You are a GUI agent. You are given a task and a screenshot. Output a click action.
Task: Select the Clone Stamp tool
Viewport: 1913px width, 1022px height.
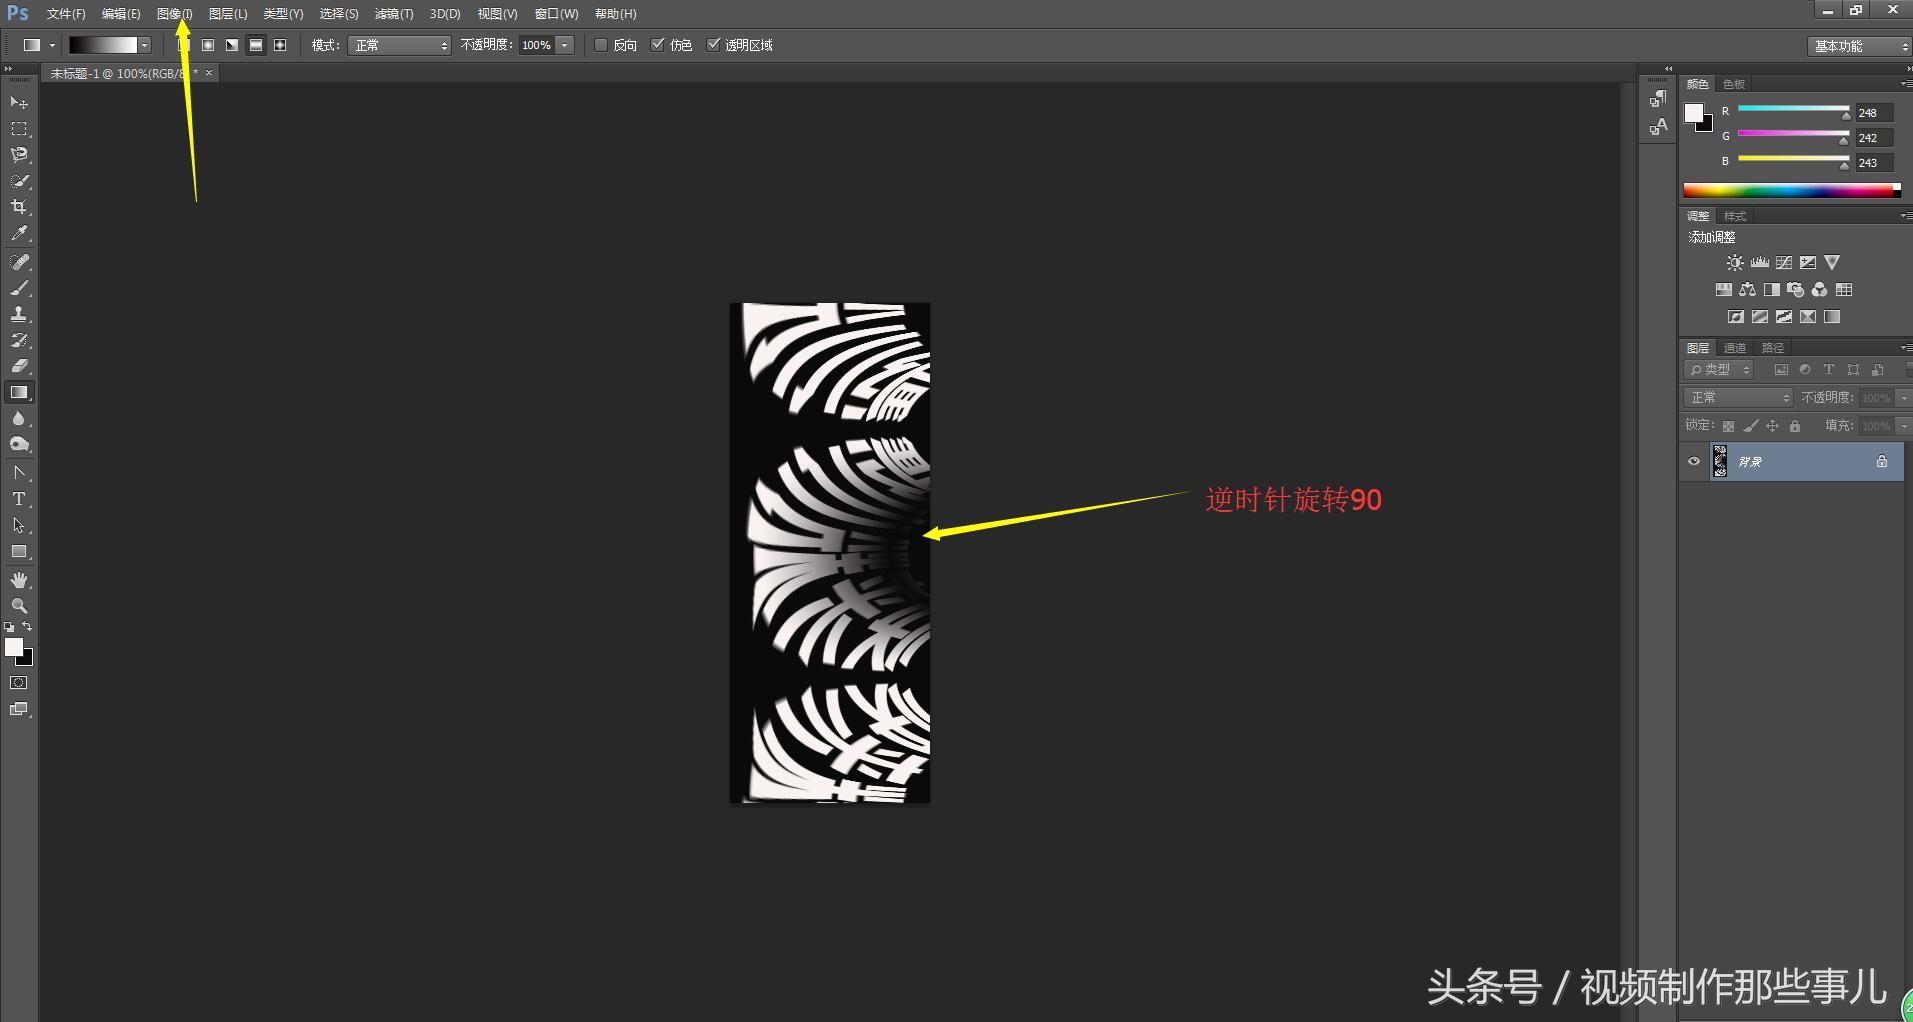19,314
